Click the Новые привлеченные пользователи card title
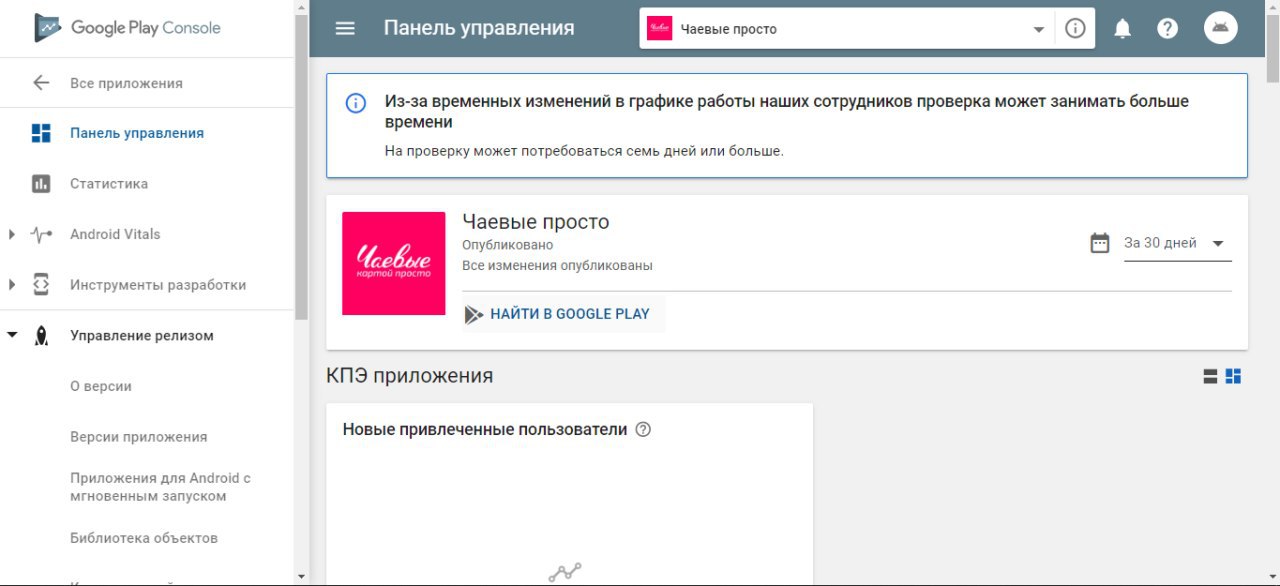Image resolution: width=1280 pixels, height=586 pixels. coord(485,430)
